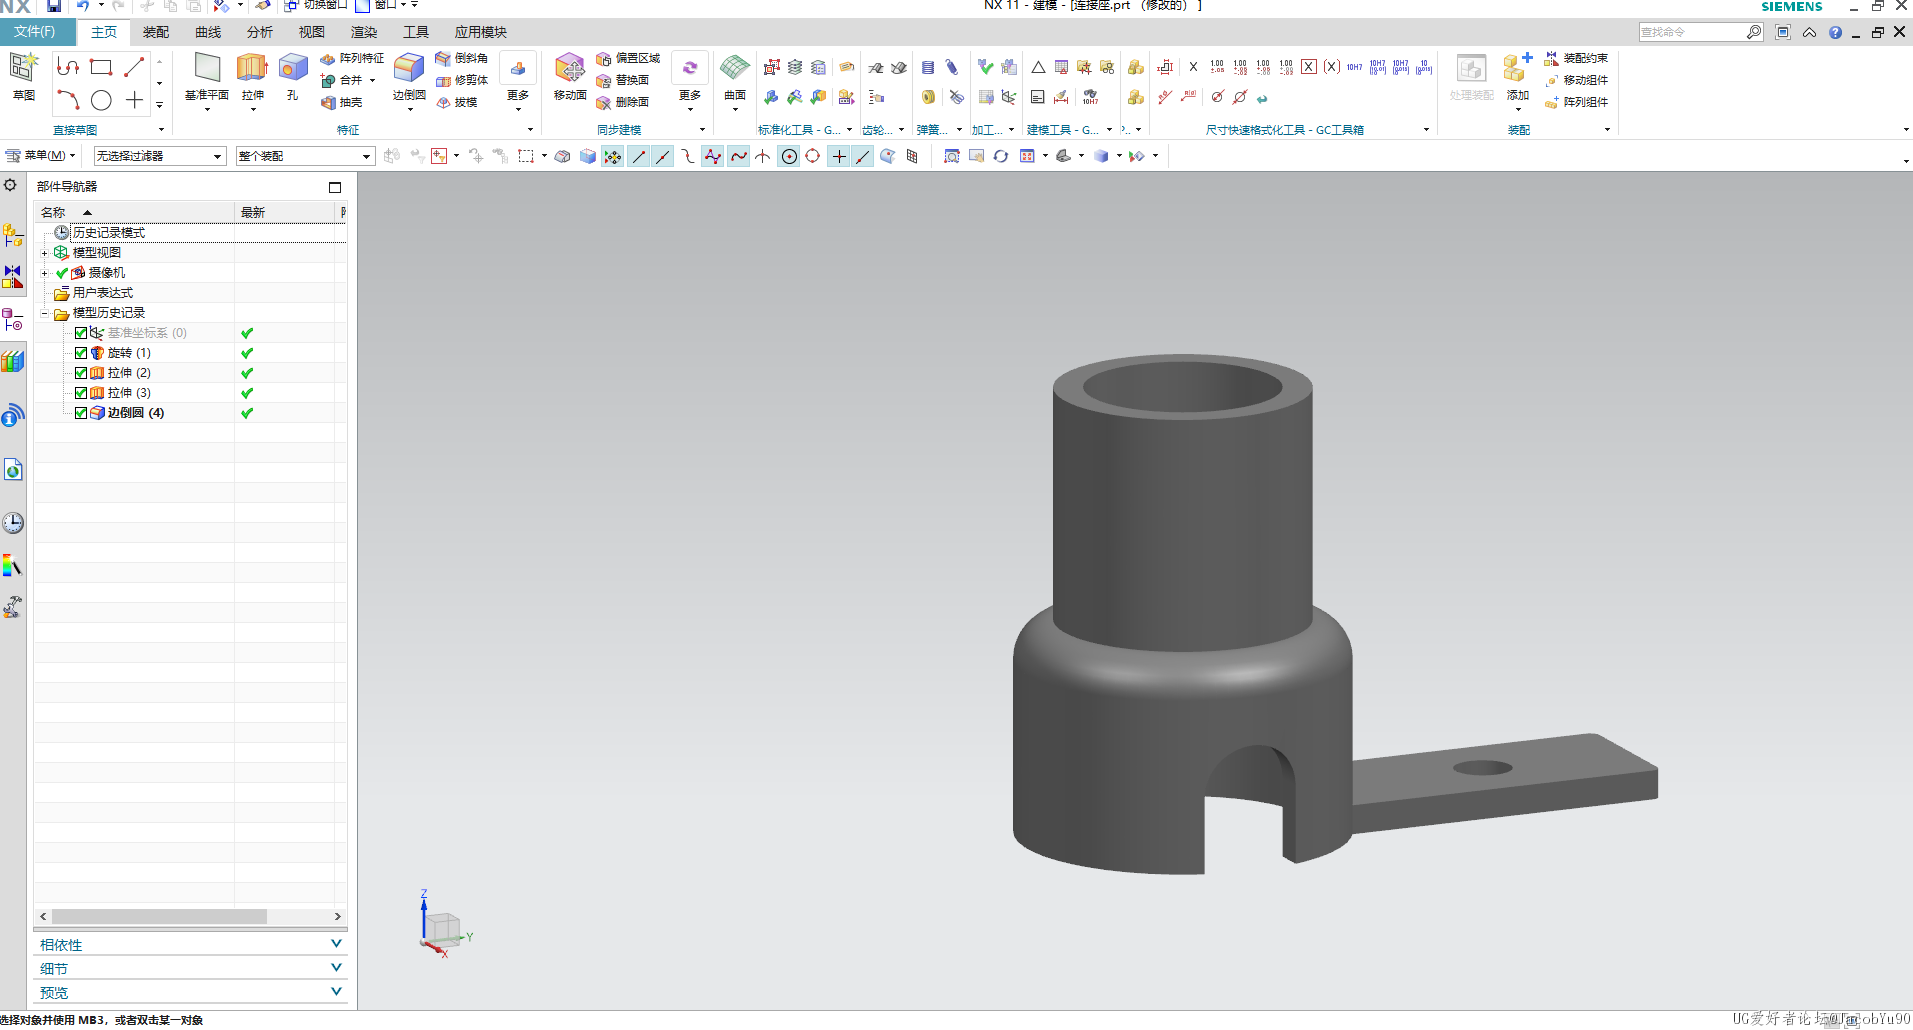The width and height of the screenshot is (1913, 1030).
Task: Switch to the 应用模块 ribbon tab
Action: pyautogui.click(x=481, y=32)
